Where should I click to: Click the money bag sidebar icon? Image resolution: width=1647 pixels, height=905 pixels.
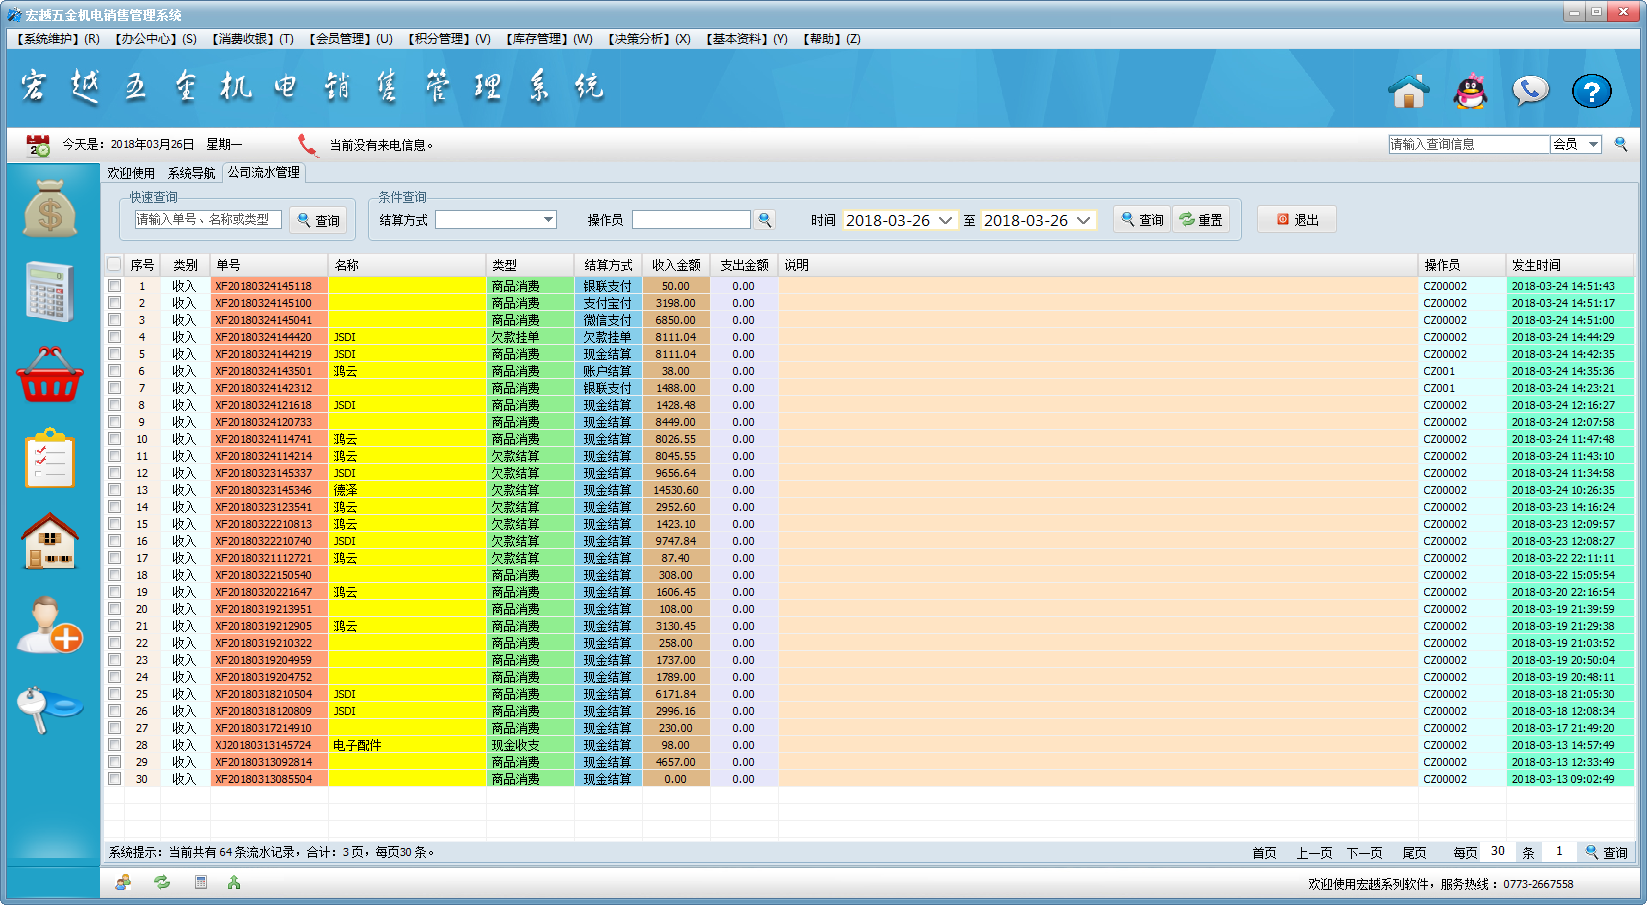click(x=50, y=209)
